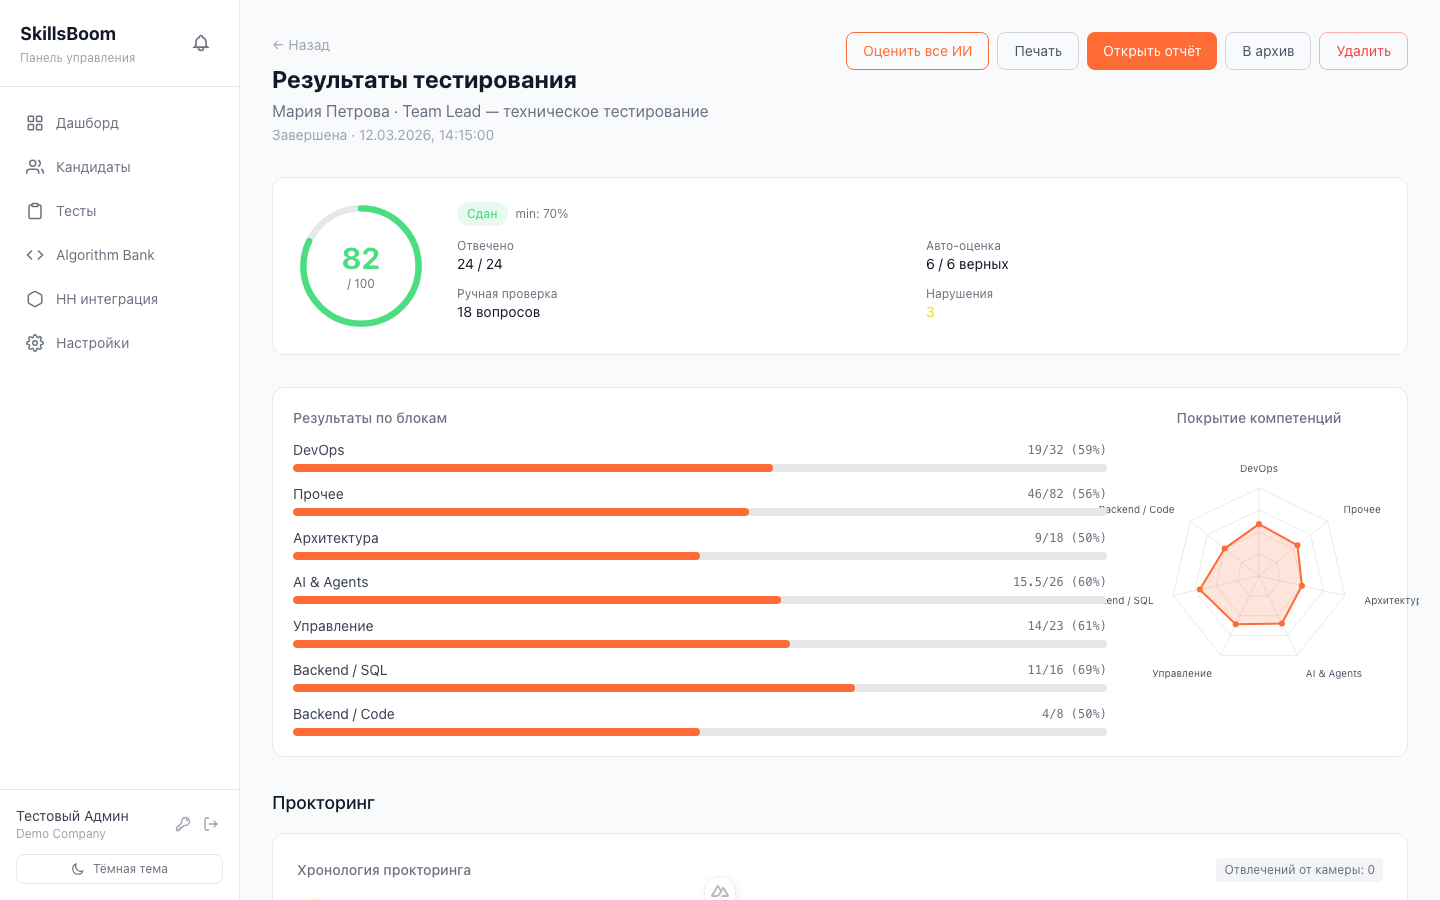Click the Покрытие компетенций heading
The height and width of the screenshot is (900, 1440).
pos(1259,418)
